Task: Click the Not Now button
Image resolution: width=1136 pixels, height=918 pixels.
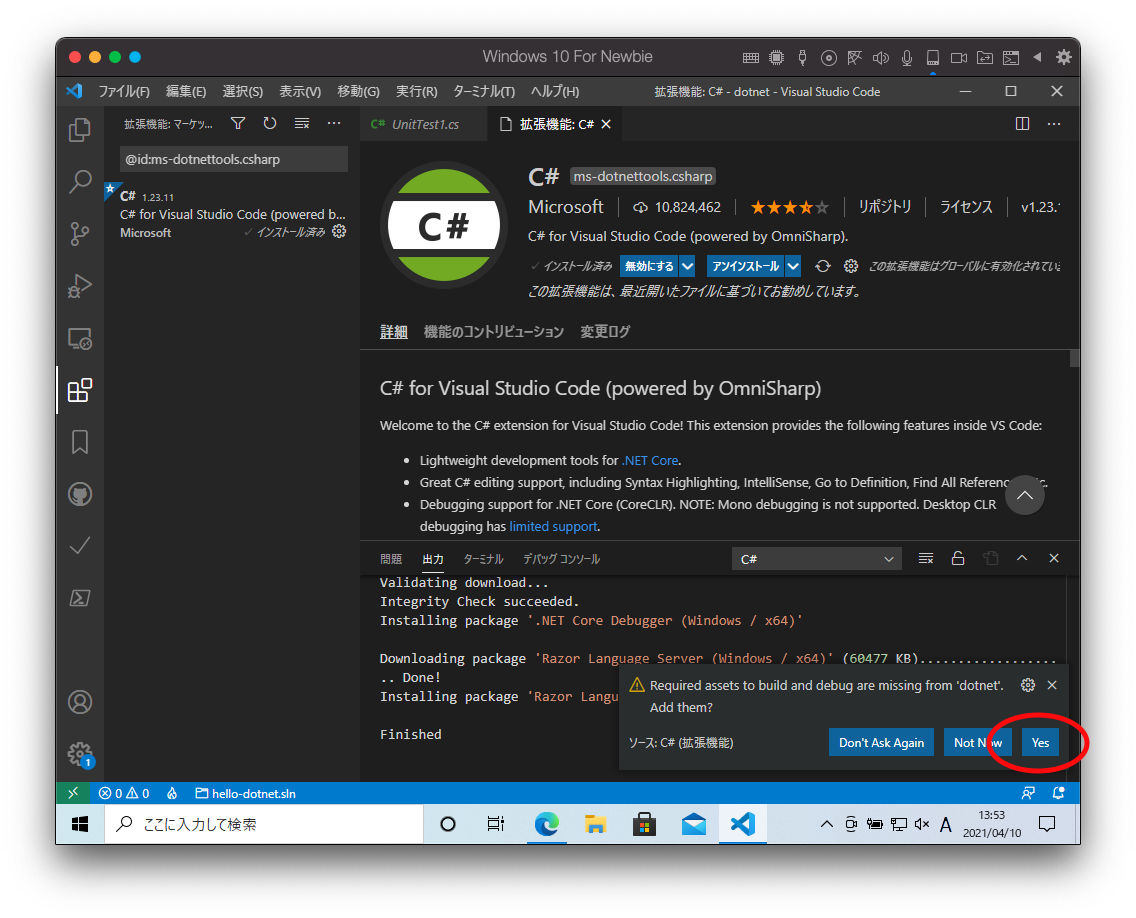Action: 977,743
